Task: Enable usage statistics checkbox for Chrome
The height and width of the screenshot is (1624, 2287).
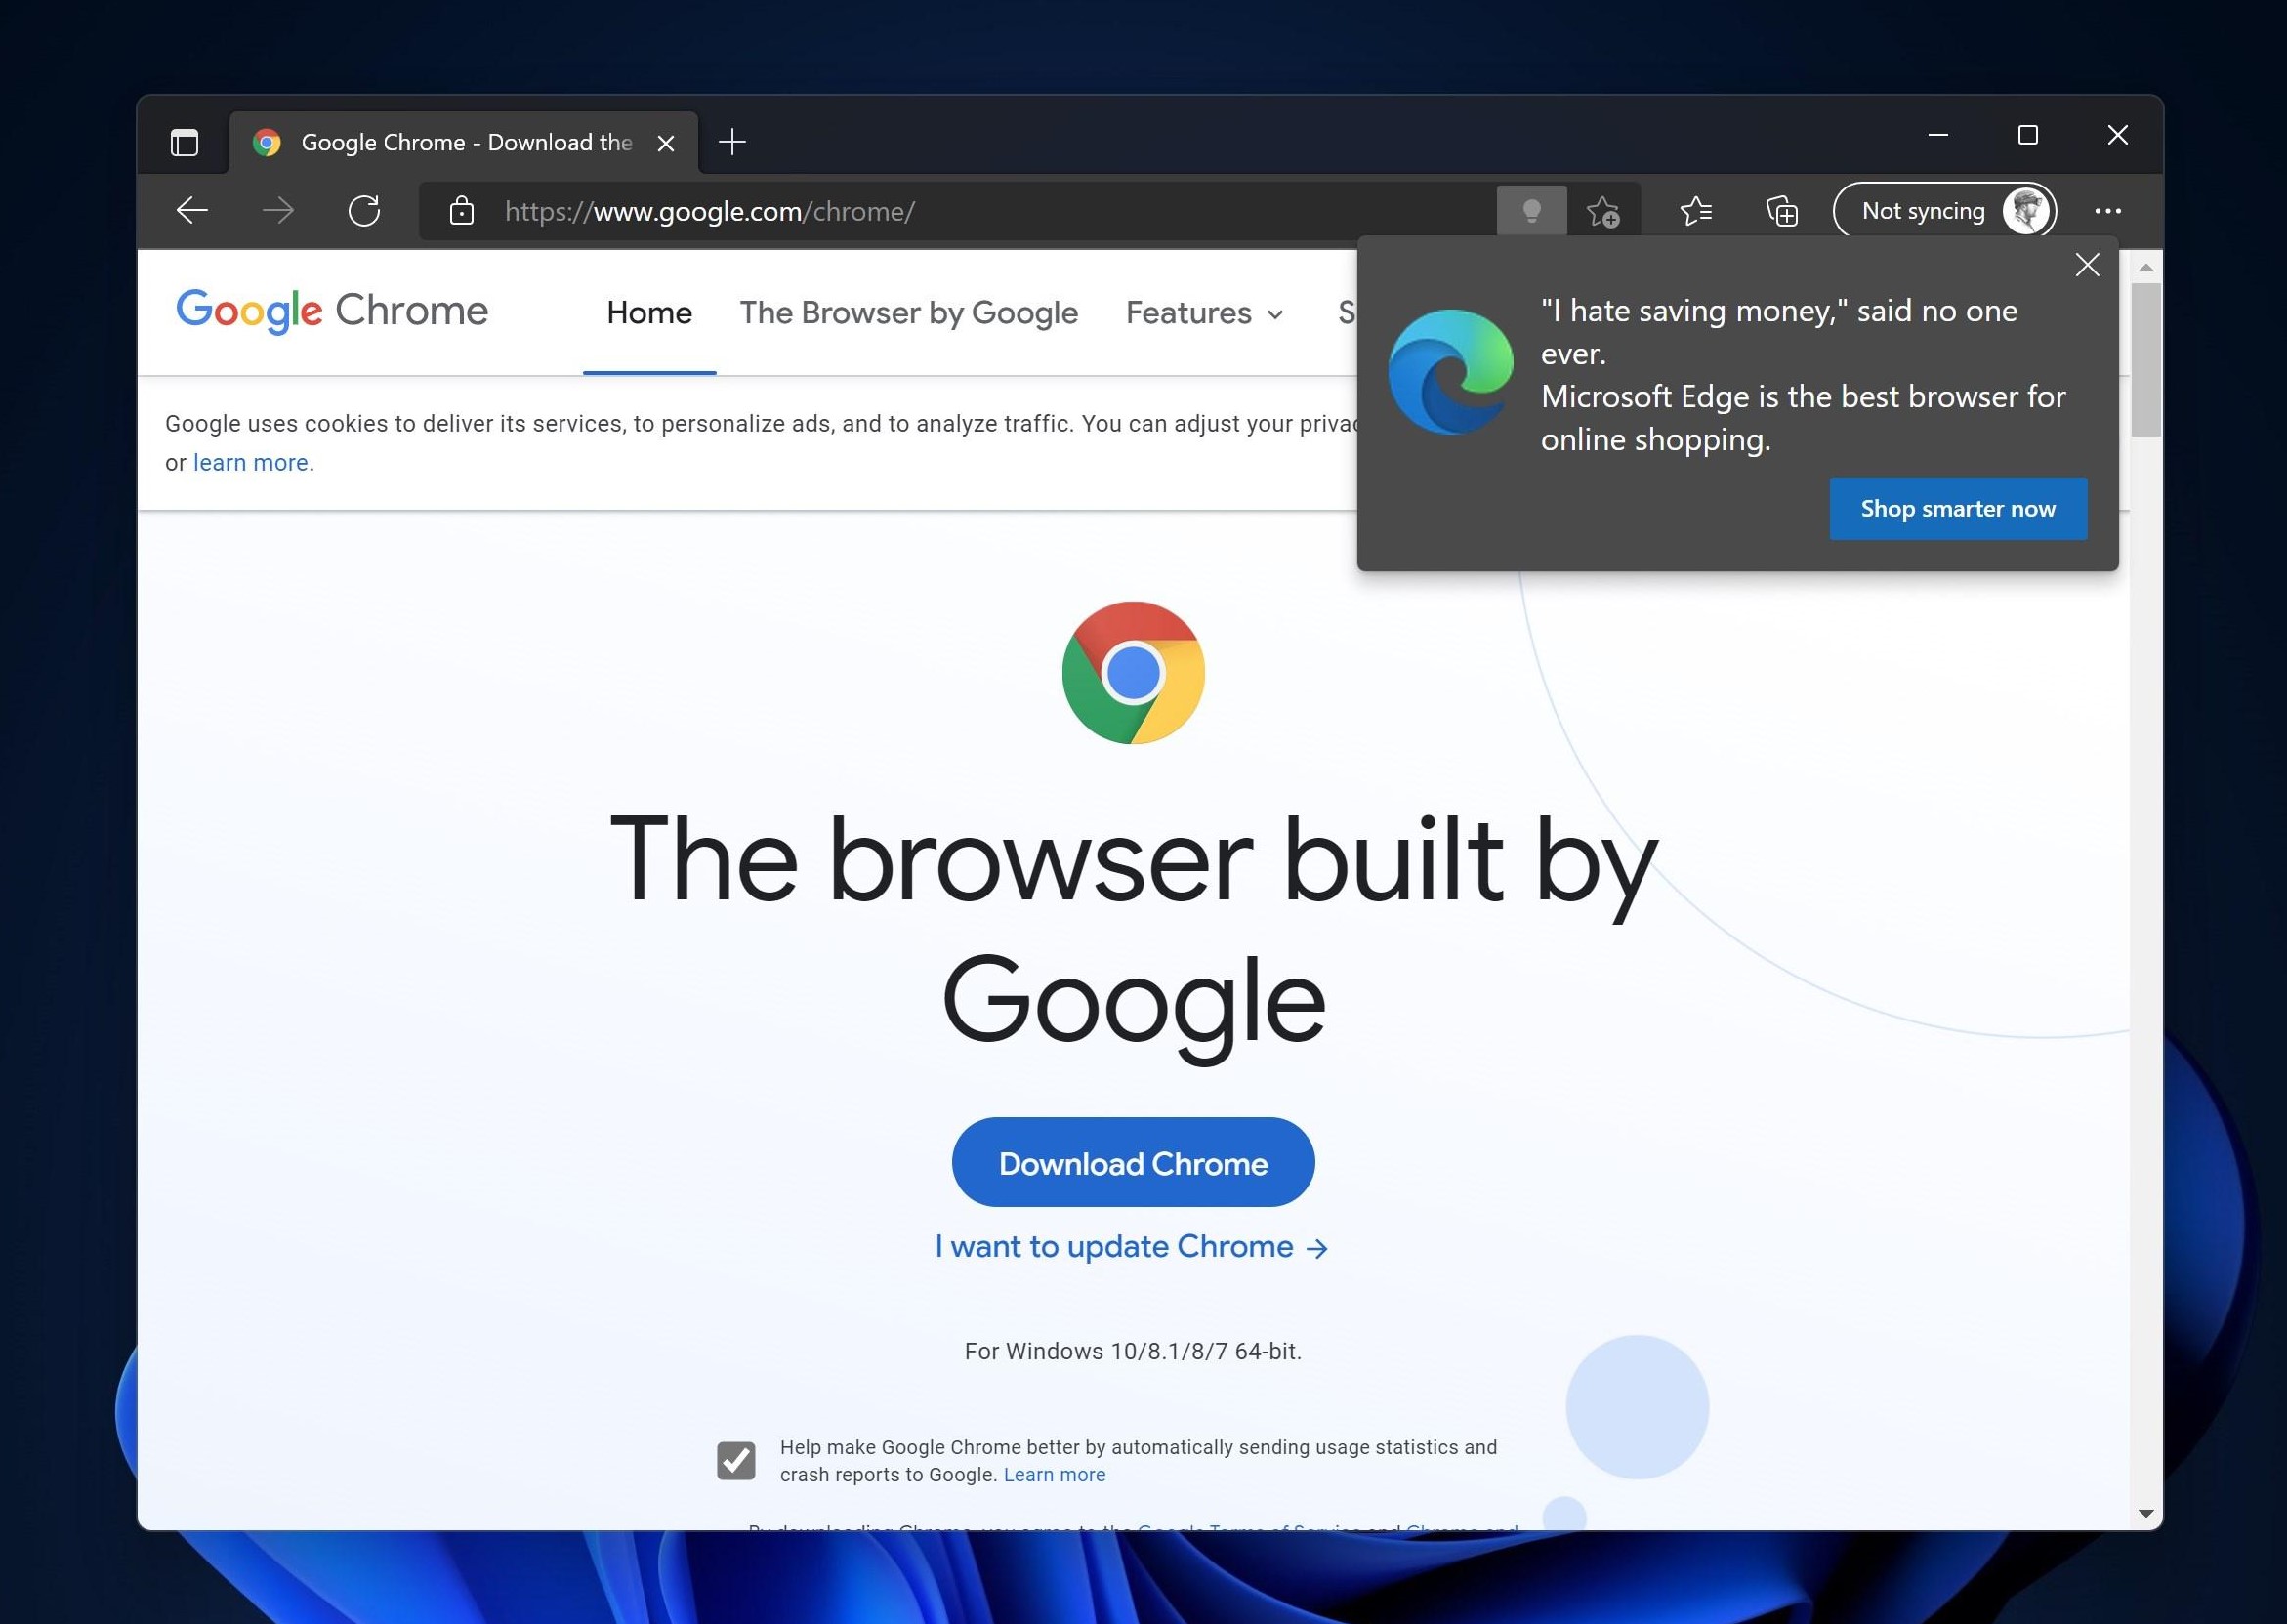Action: click(738, 1461)
